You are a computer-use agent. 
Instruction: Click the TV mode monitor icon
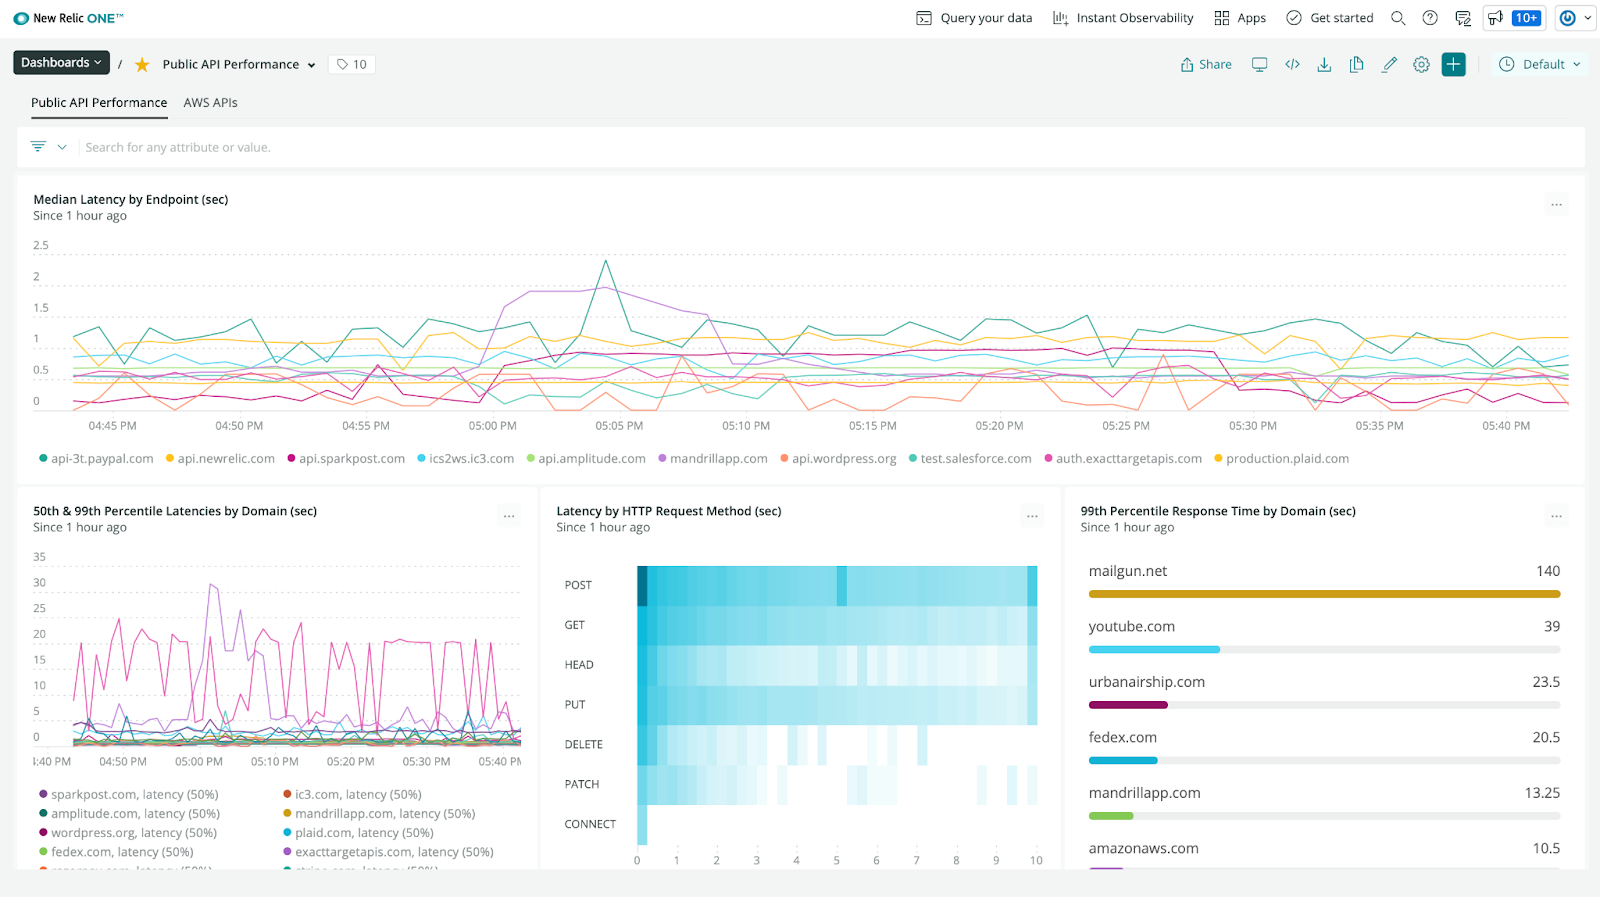[x=1259, y=64]
